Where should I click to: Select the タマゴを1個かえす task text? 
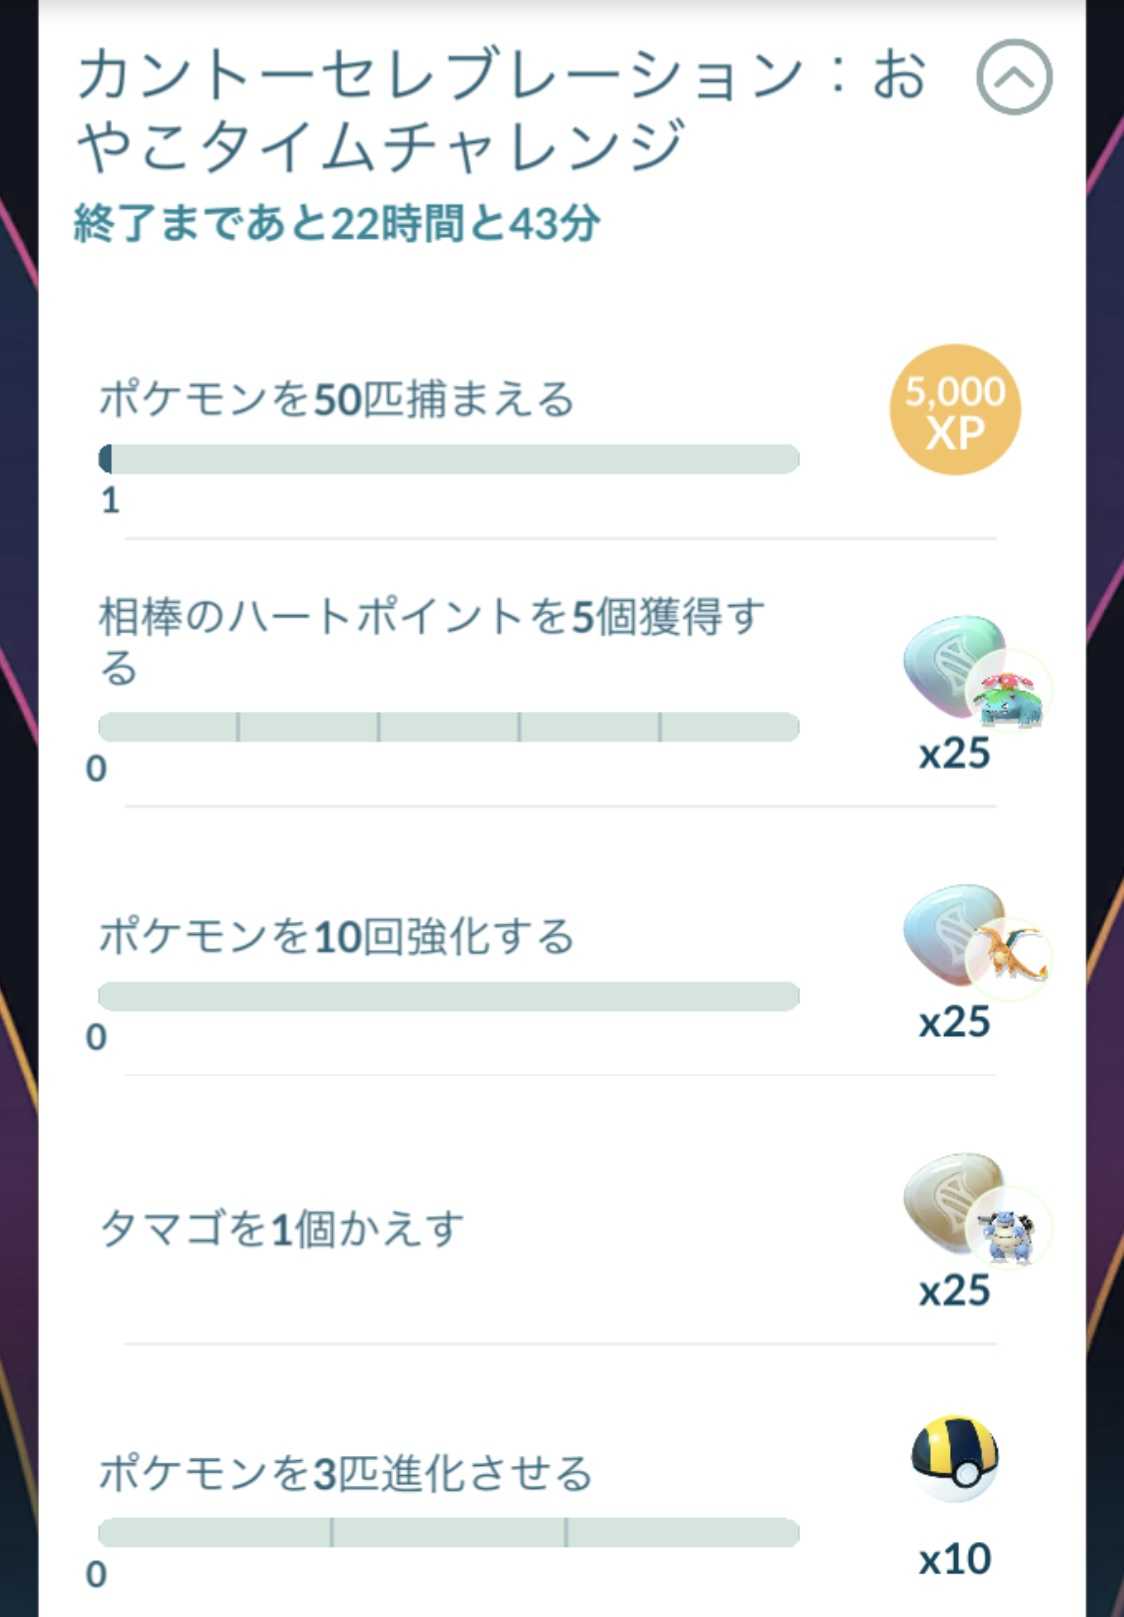[282, 1228]
